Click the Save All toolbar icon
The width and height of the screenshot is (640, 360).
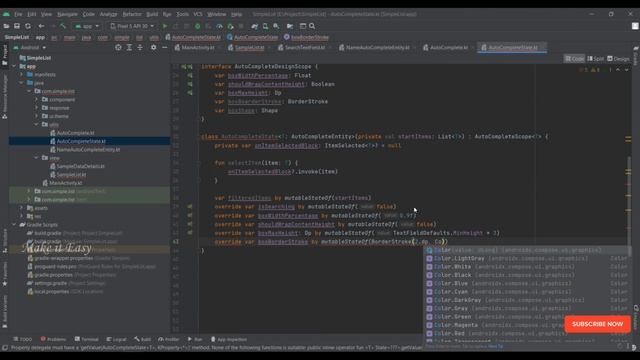click(17, 26)
